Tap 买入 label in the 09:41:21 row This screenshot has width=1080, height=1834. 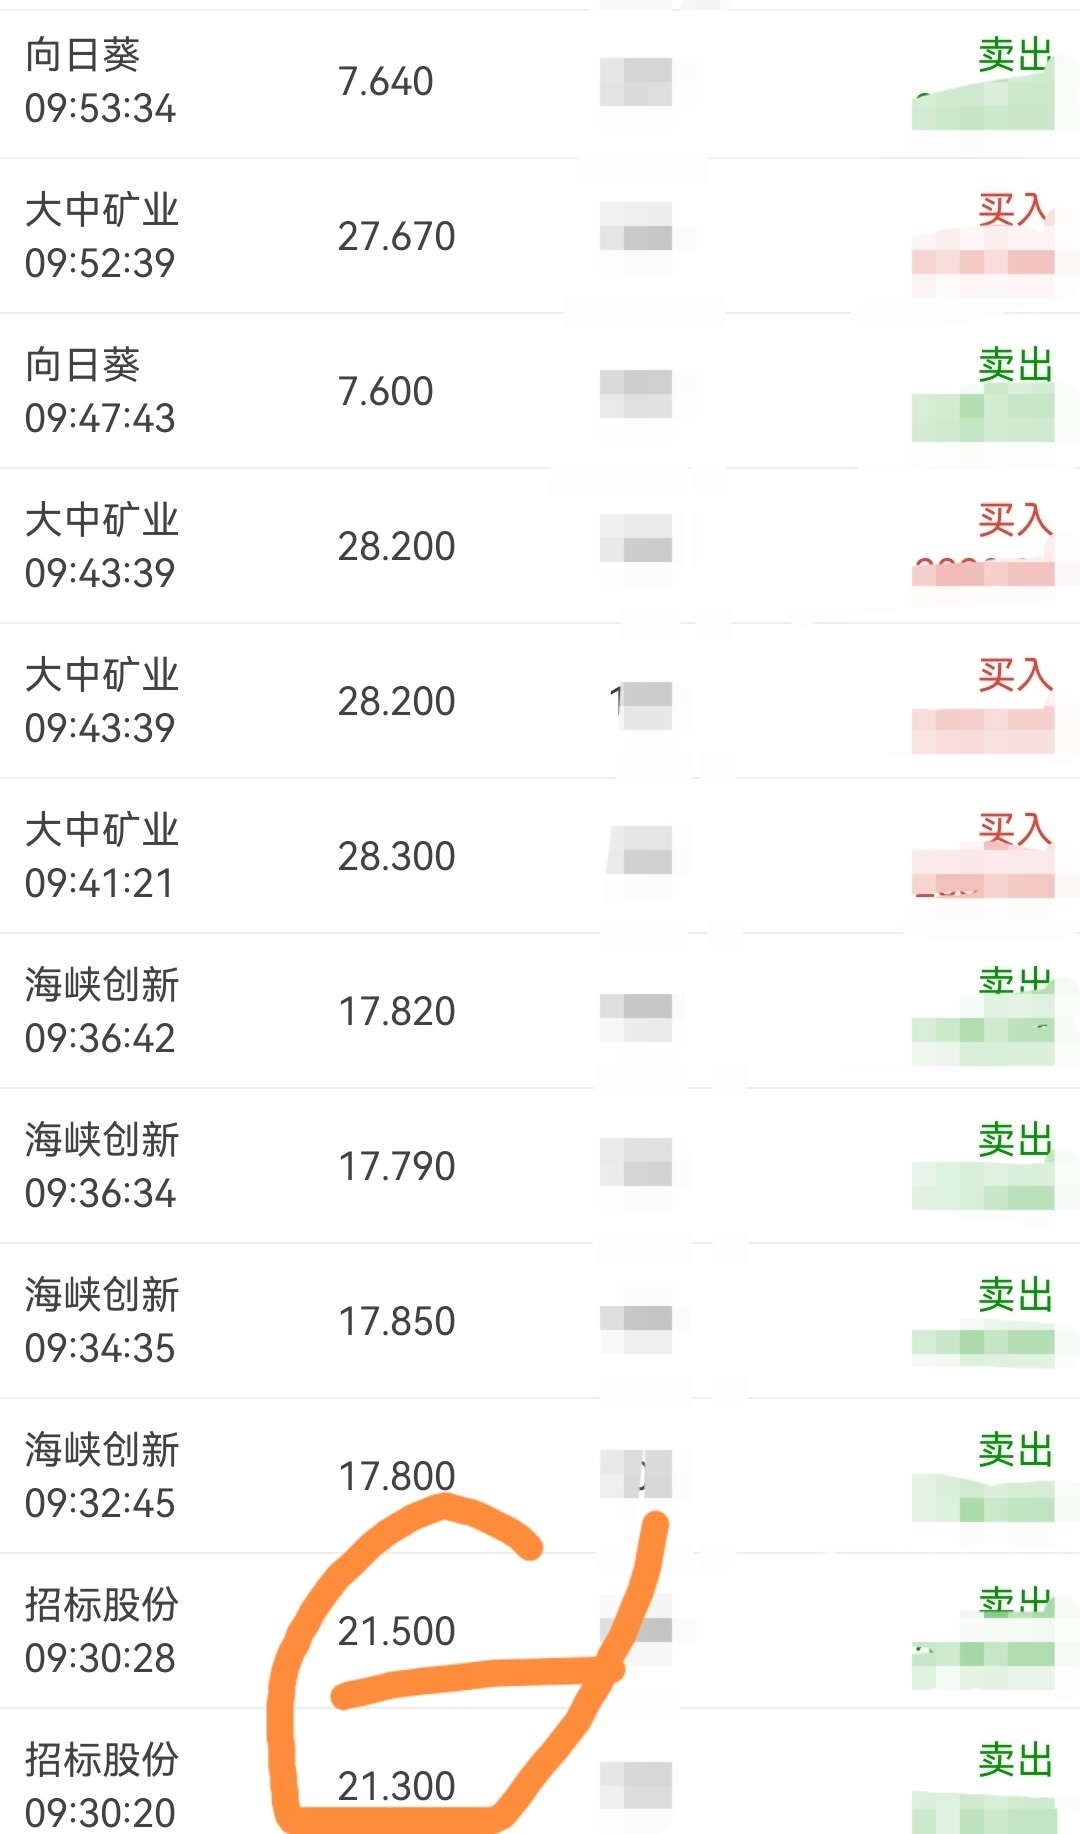(x=1014, y=830)
